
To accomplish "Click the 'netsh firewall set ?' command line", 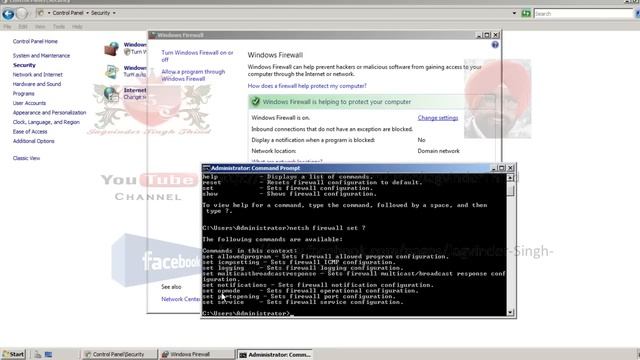I will tap(284, 228).
